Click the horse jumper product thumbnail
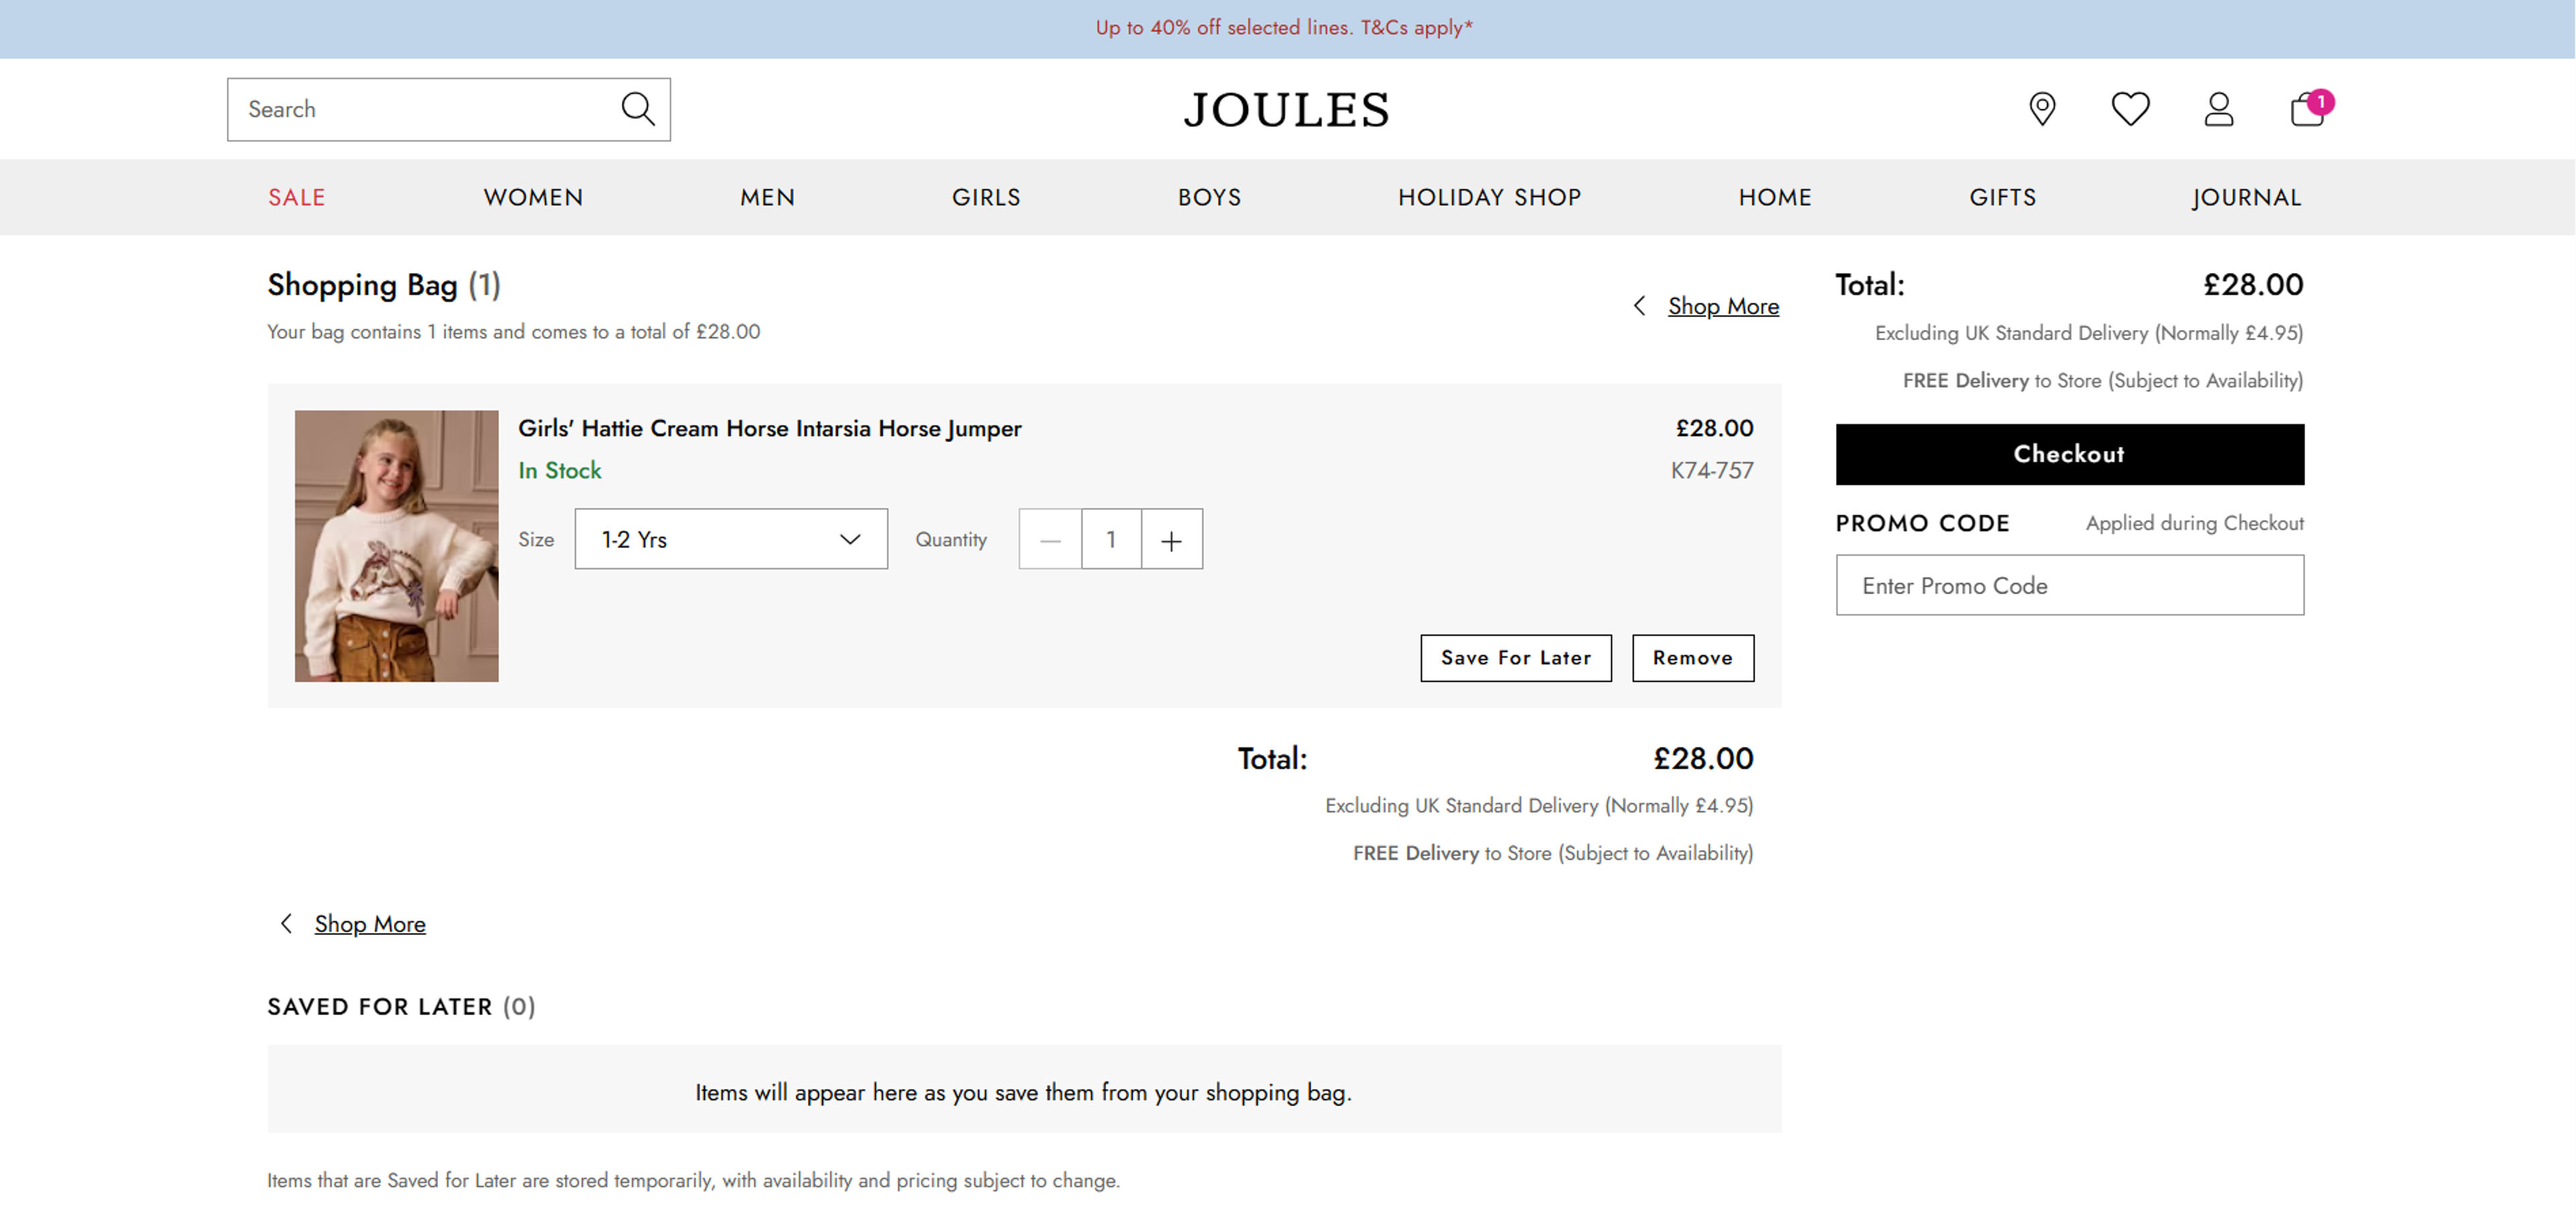2576x1229 pixels. pyautogui.click(x=397, y=546)
